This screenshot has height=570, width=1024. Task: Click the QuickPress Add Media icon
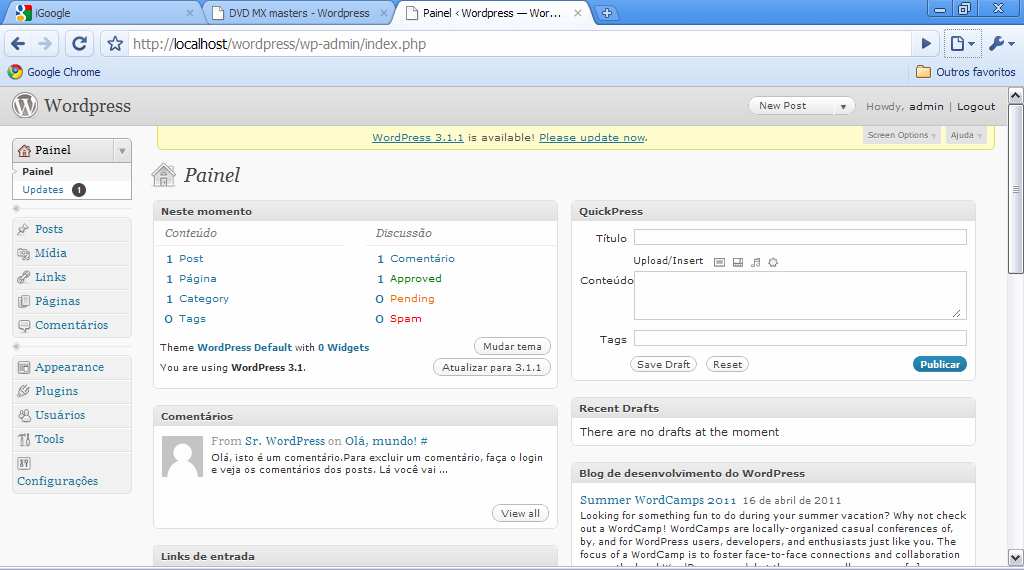(x=773, y=262)
